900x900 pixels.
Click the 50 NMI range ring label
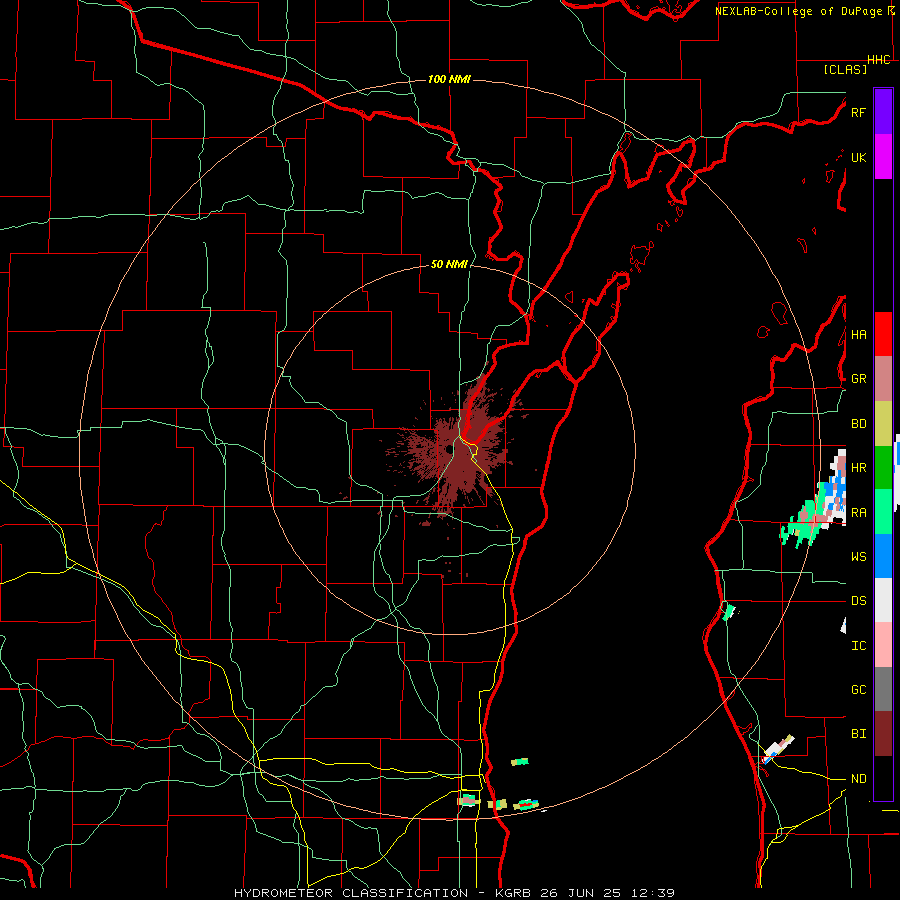449,264
